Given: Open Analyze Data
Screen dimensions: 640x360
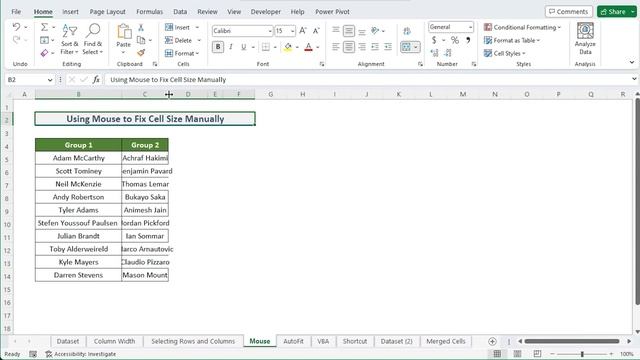Looking at the screenshot, I should [585, 39].
